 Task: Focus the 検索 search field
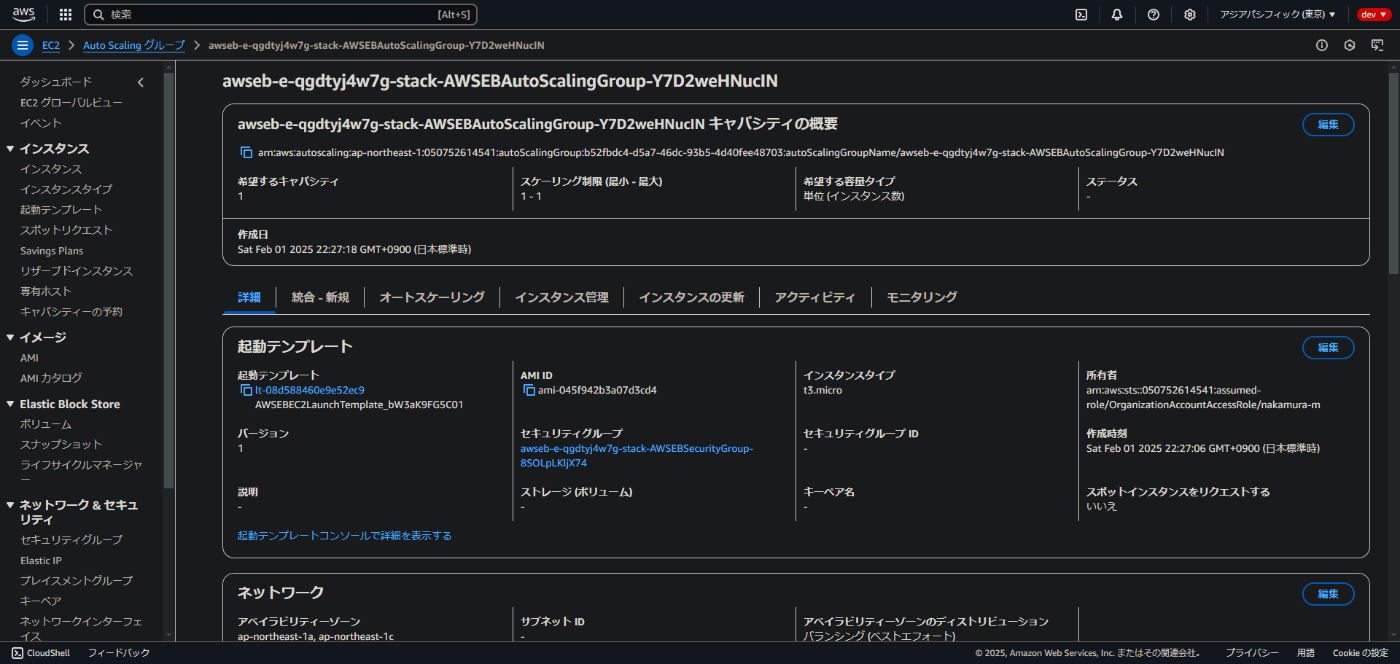(281, 15)
